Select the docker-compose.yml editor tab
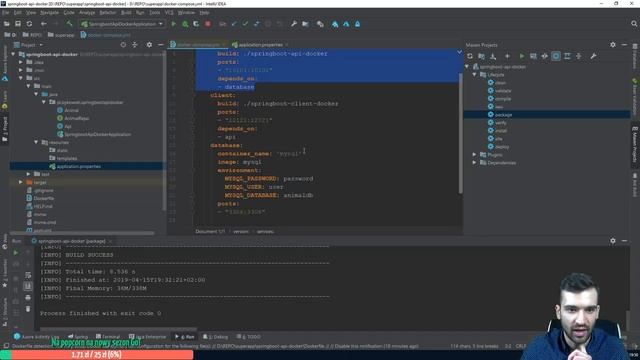 click(x=198, y=44)
